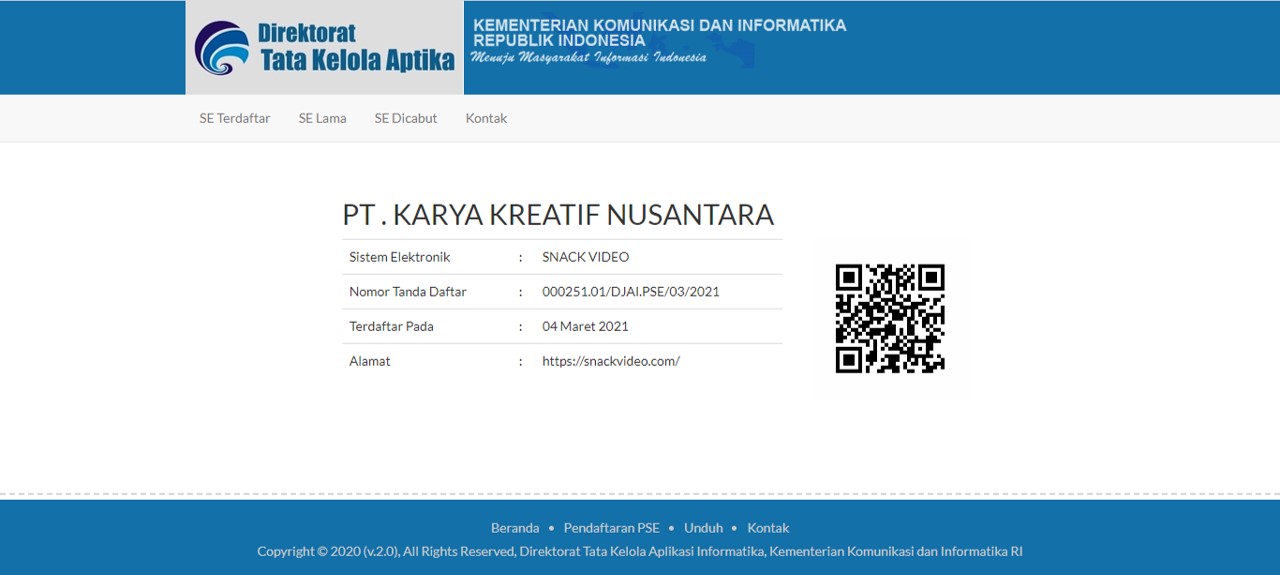Open the Pendaftaran PSE footer link
Image resolution: width=1280 pixels, height=575 pixels.
click(612, 528)
